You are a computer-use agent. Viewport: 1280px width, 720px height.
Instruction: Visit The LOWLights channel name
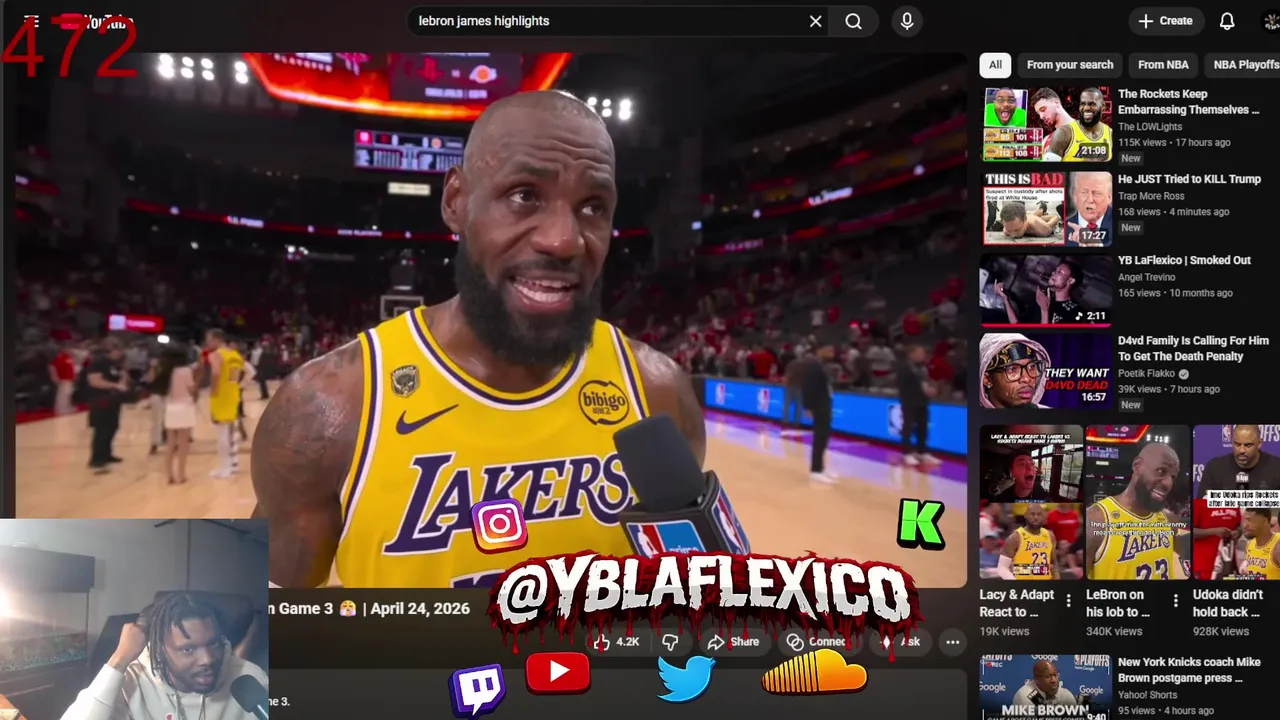tap(1150, 127)
